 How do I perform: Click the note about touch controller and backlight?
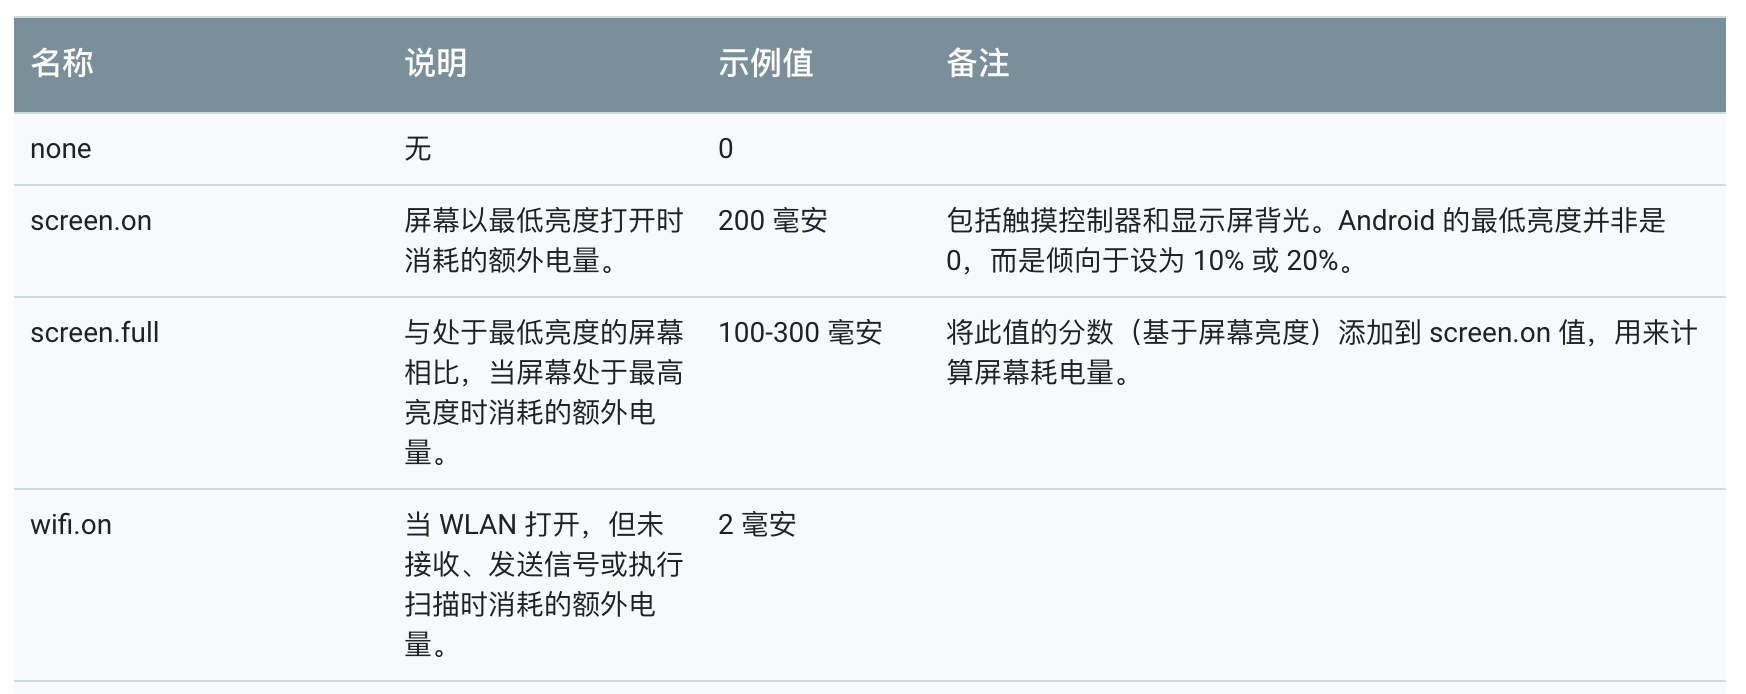click(x=1305, y=240)
